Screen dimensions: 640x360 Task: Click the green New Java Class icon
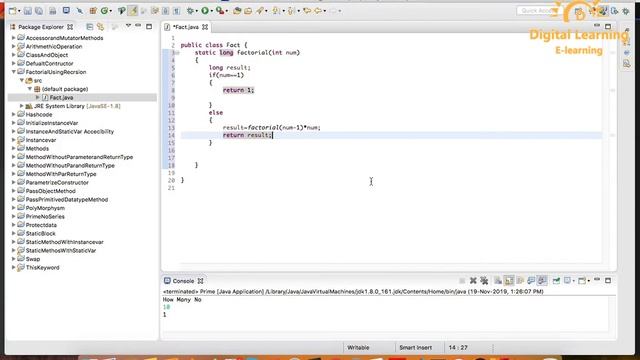(104, 11)
